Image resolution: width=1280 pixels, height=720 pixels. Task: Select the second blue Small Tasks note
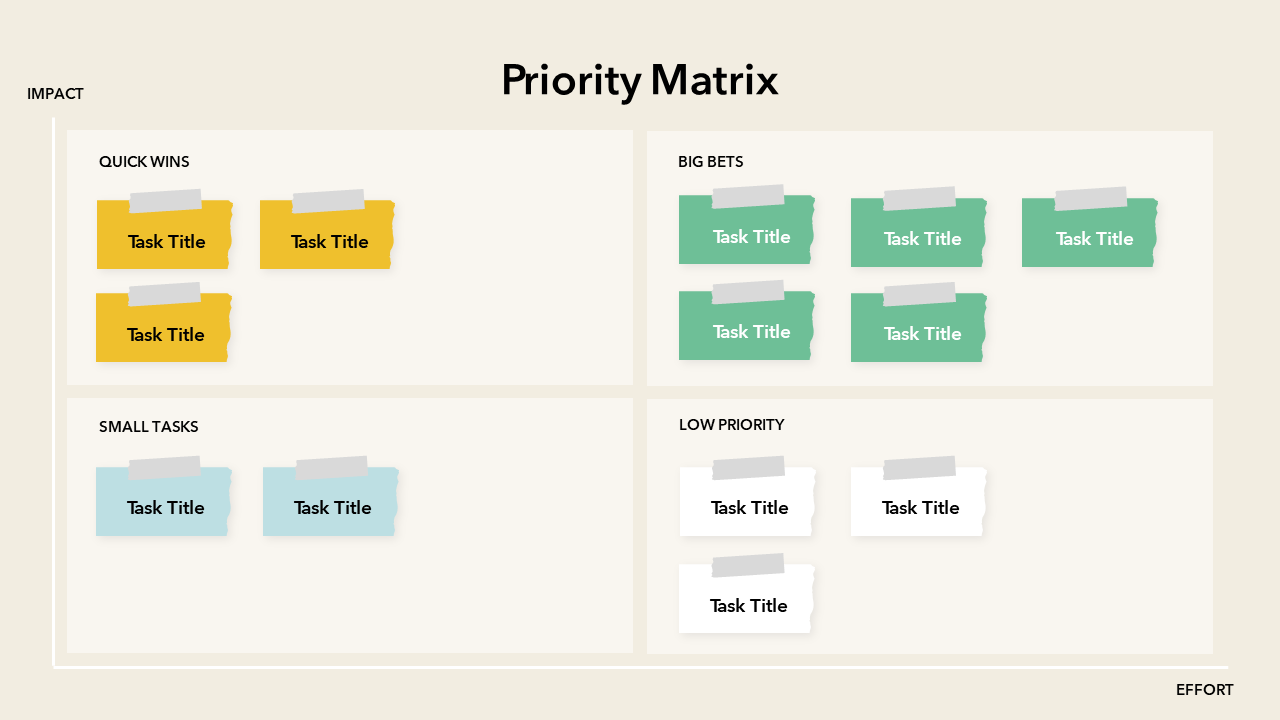click(x=331, y=505)
